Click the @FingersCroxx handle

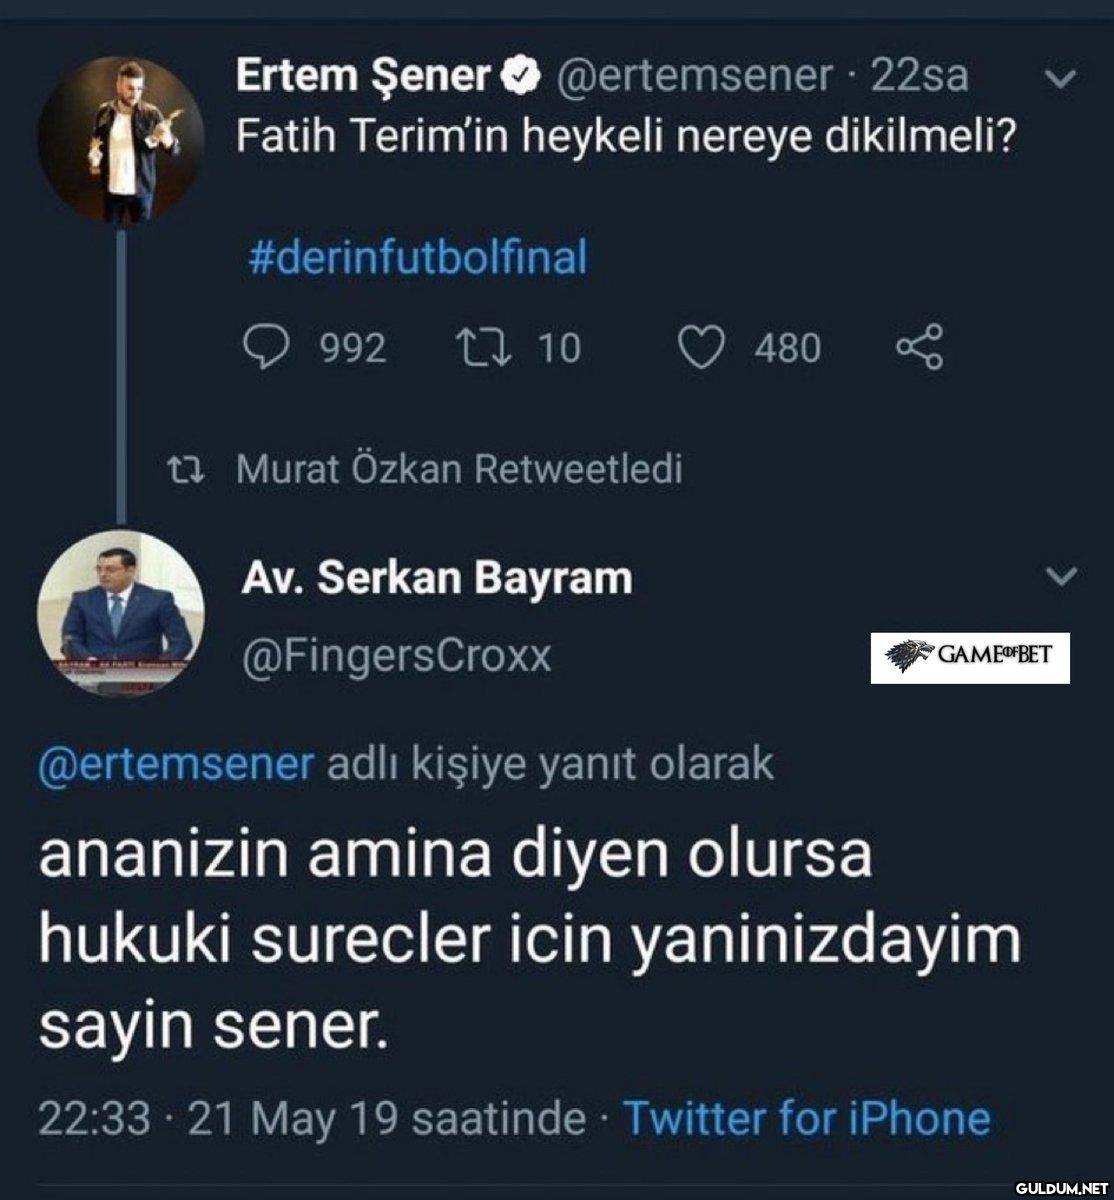pos(397,656)
